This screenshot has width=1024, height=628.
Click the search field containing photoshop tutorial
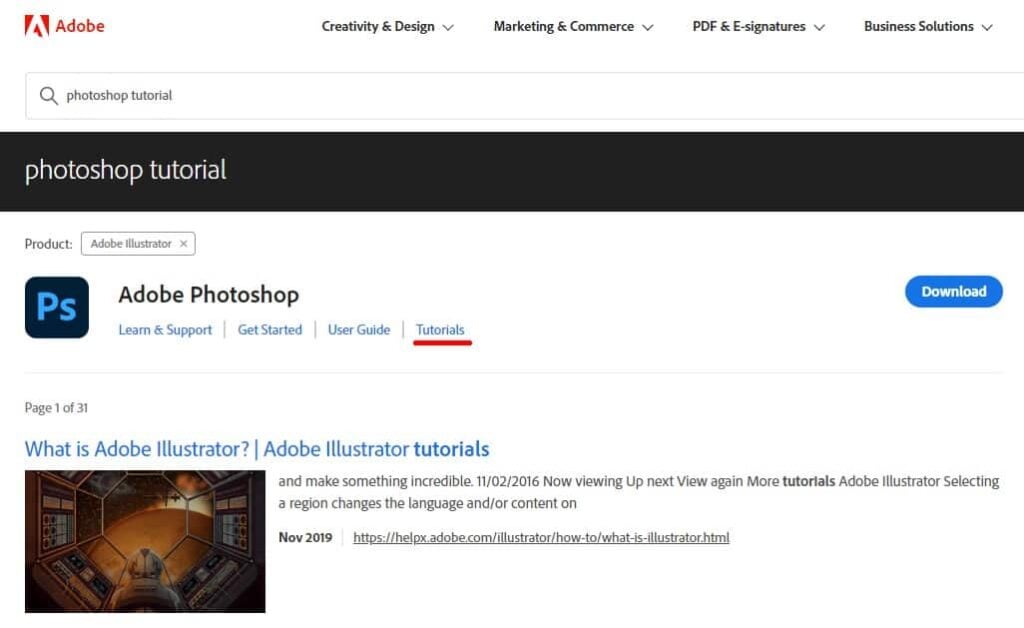click(x=524, y=96)
